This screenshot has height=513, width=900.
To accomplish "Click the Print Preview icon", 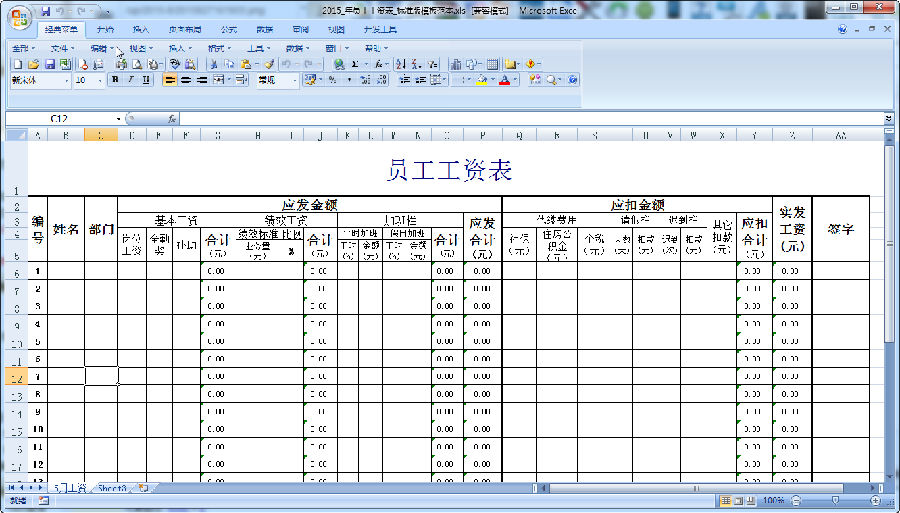I will tap(137, 64).
